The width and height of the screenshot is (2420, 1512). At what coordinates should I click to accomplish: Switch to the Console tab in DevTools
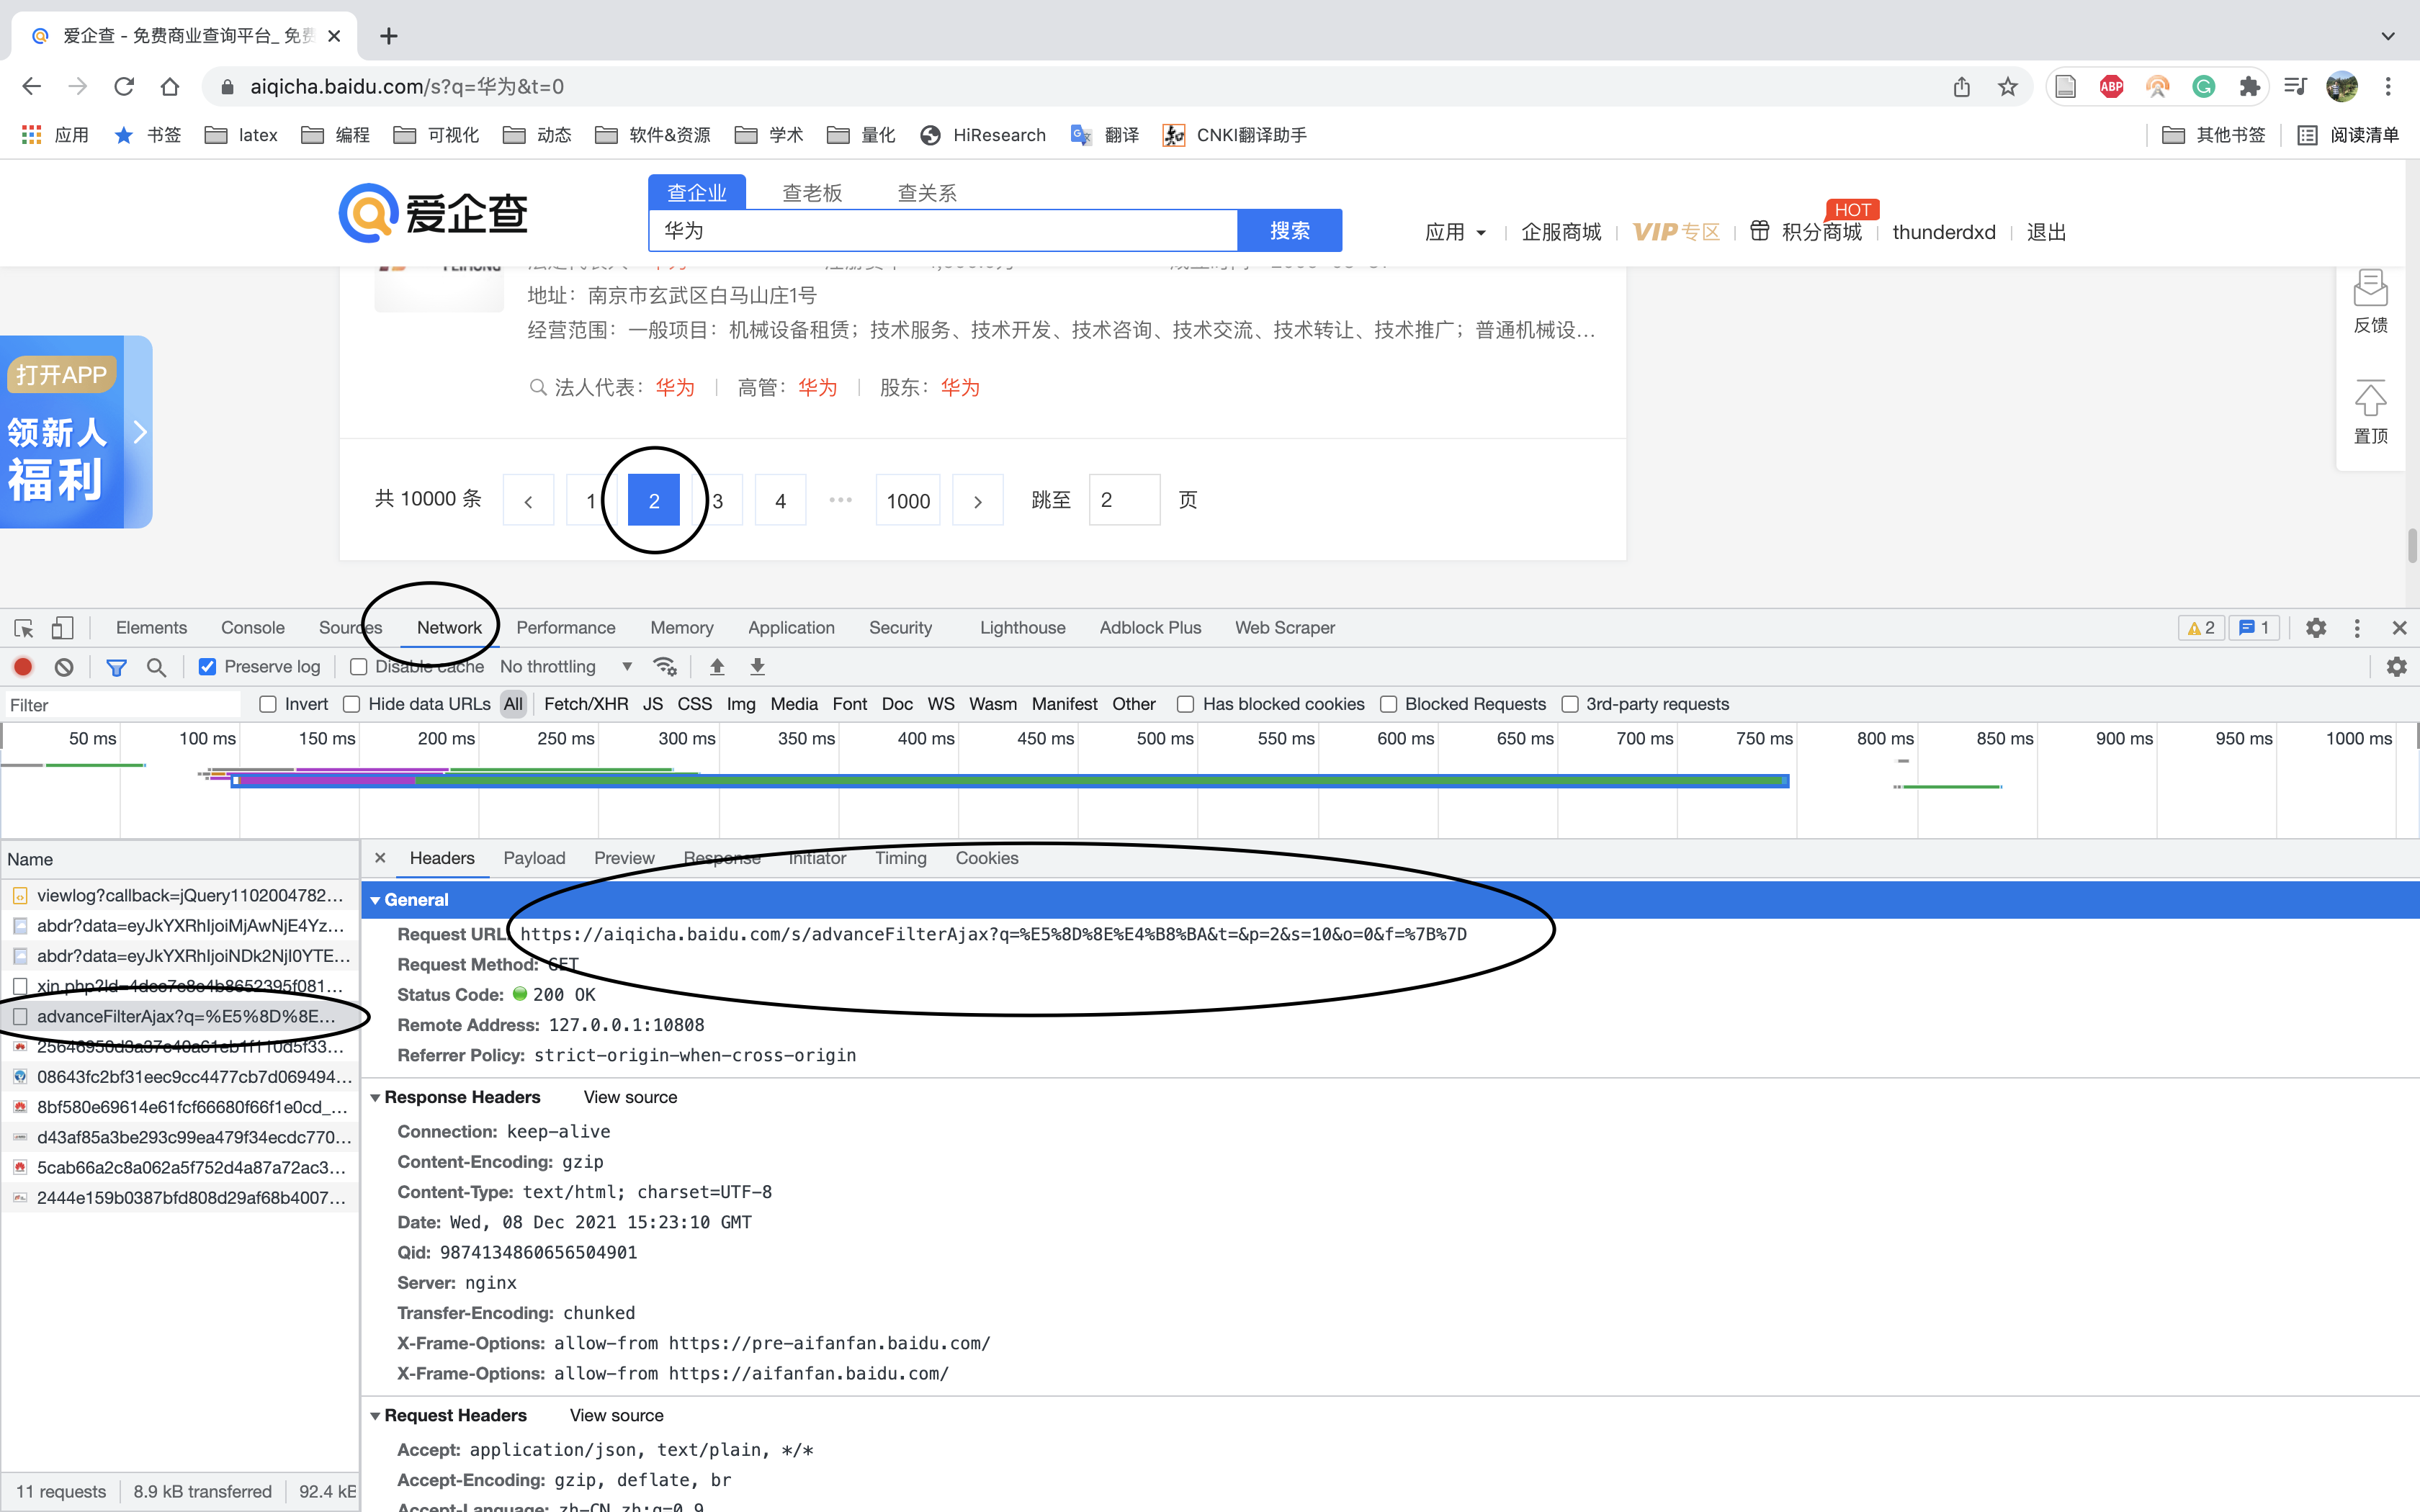click(x=252, y=627)
